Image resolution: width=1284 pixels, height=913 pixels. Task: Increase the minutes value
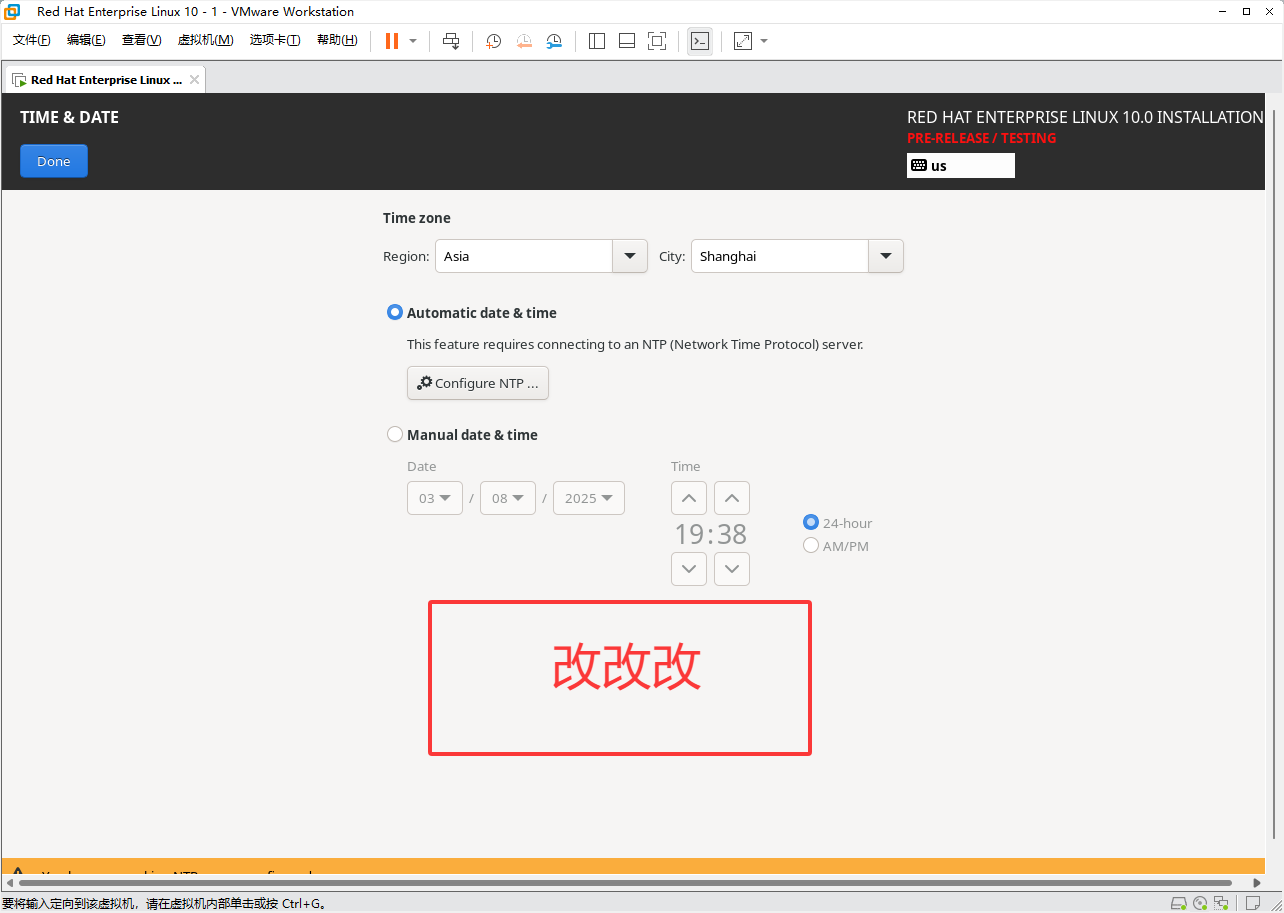click(x=732, y=498)
